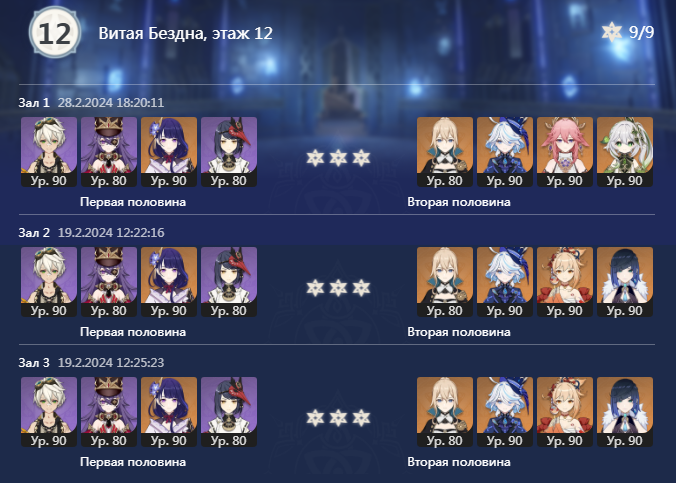Click the Зал 3 chamber label
The image size is (676, 483).
pos(34,362)
